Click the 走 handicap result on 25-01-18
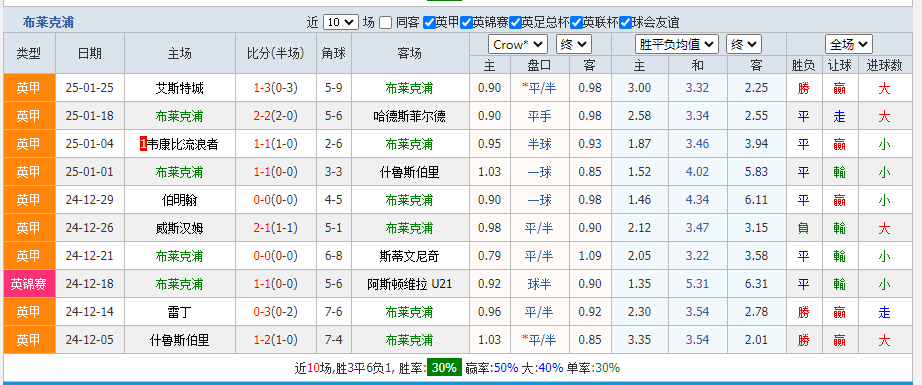The width and height of the screenshot is (922, 385). (839, 116)
